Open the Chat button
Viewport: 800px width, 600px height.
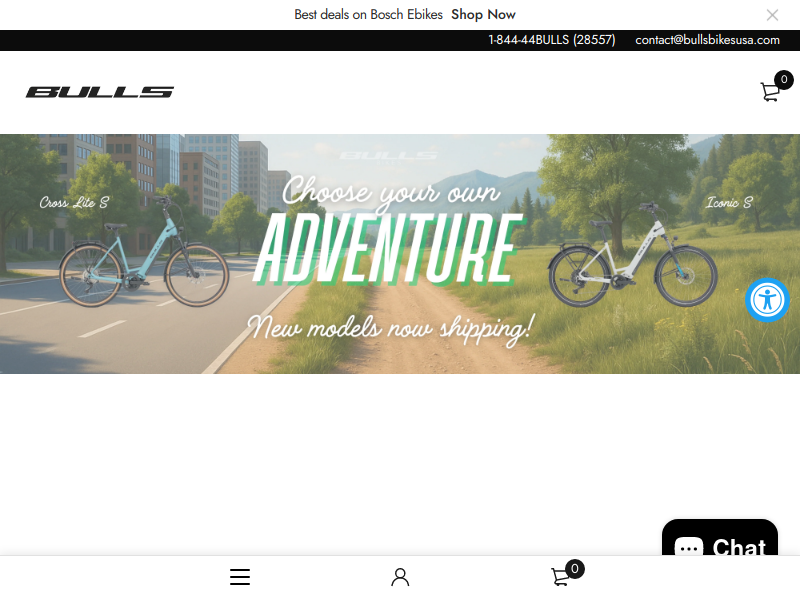pos(720,538)
